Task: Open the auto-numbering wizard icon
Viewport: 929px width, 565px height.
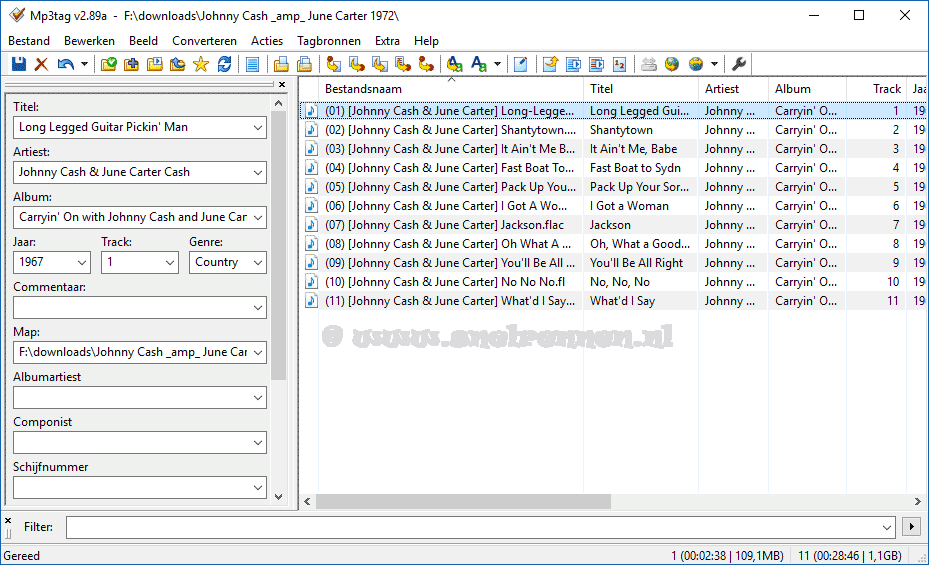Action: [620, 64]
